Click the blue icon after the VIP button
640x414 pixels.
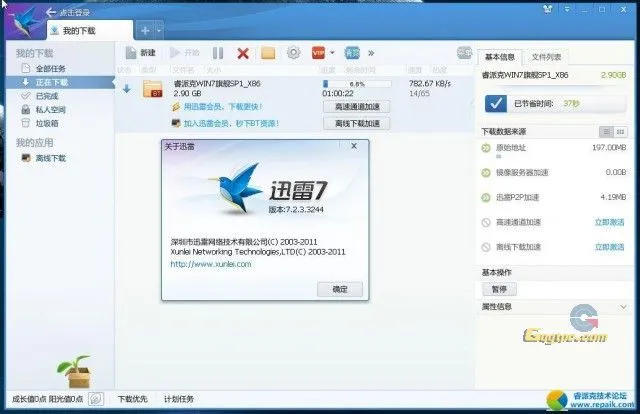coord(352,53)
